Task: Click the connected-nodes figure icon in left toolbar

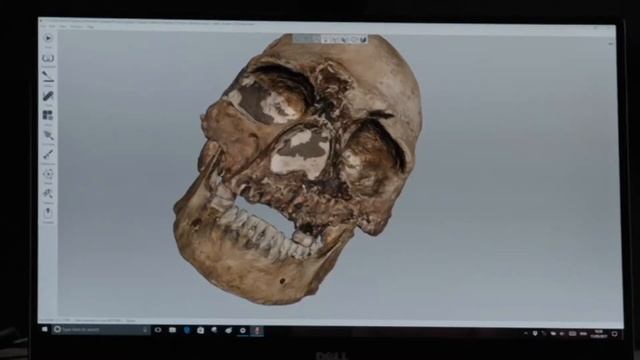Action: [x=48, y=193]
